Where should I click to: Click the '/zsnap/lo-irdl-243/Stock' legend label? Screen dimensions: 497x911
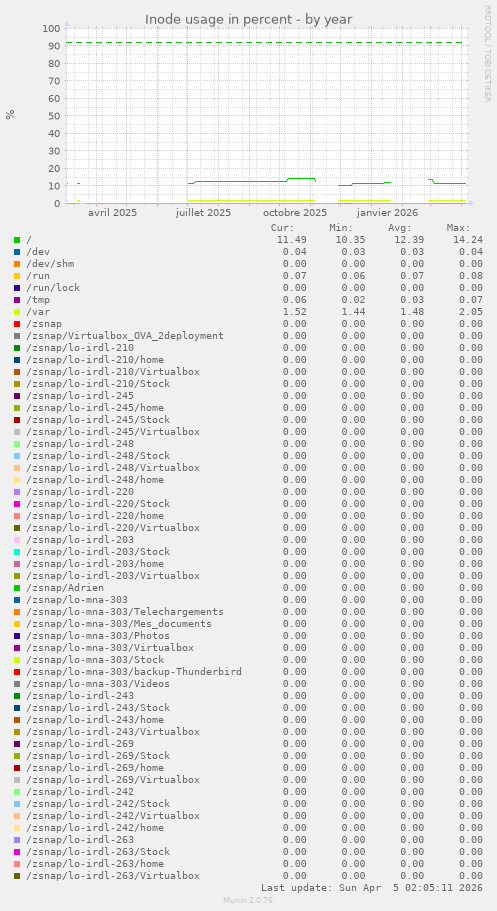(98, 708)
